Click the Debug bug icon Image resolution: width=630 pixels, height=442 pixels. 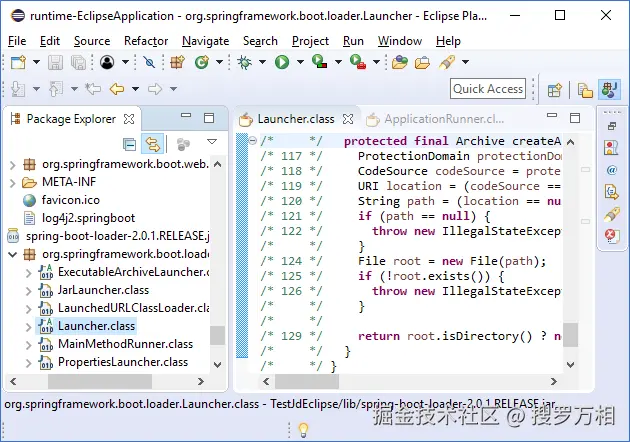244,62
